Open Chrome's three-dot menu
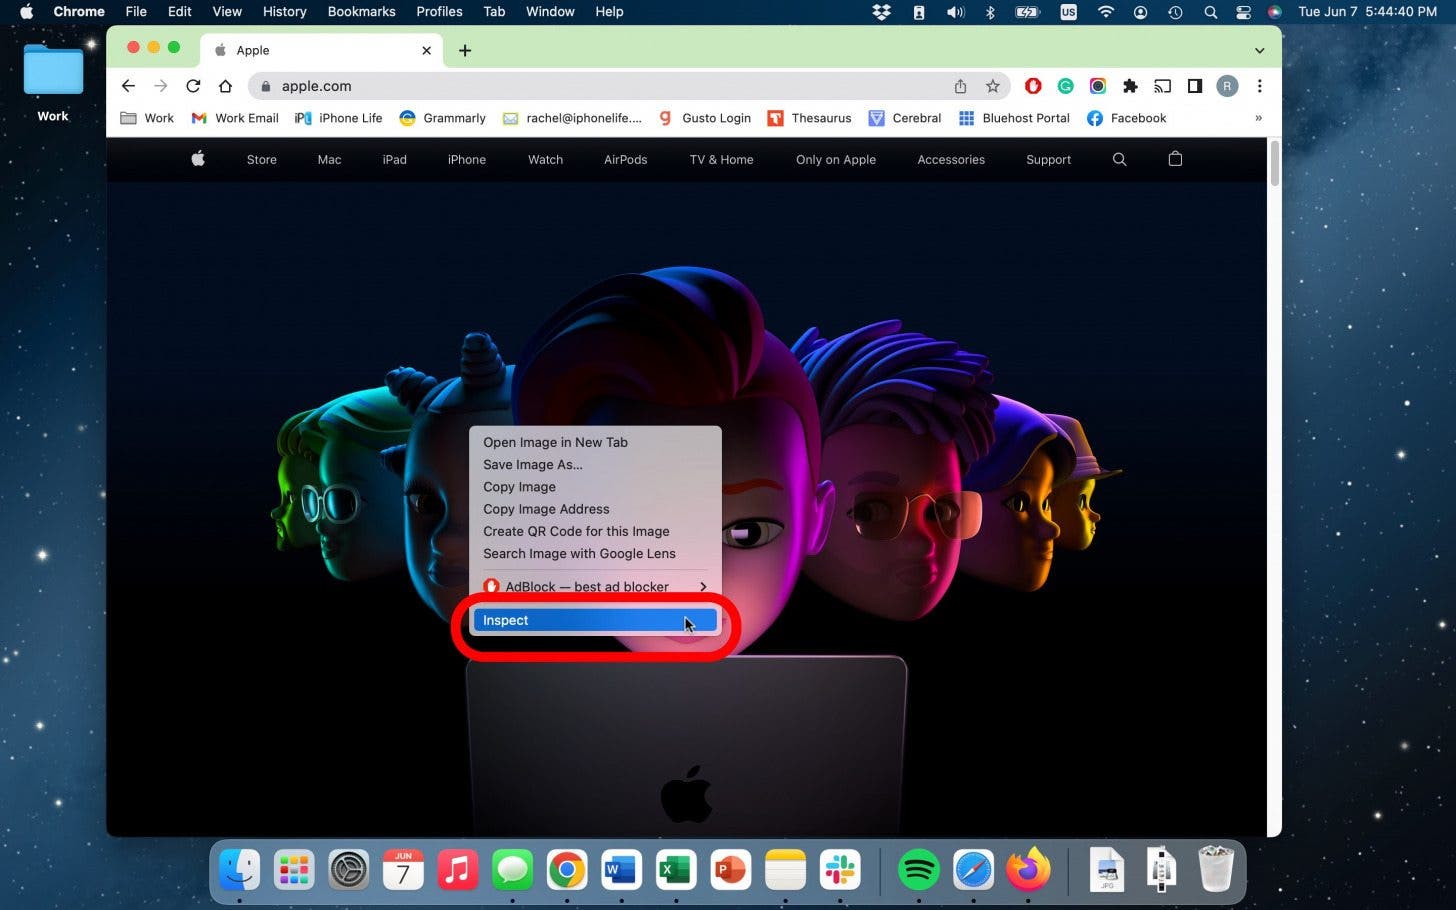The height and width of the screenshot is (910, 1456). (1259, 86)
